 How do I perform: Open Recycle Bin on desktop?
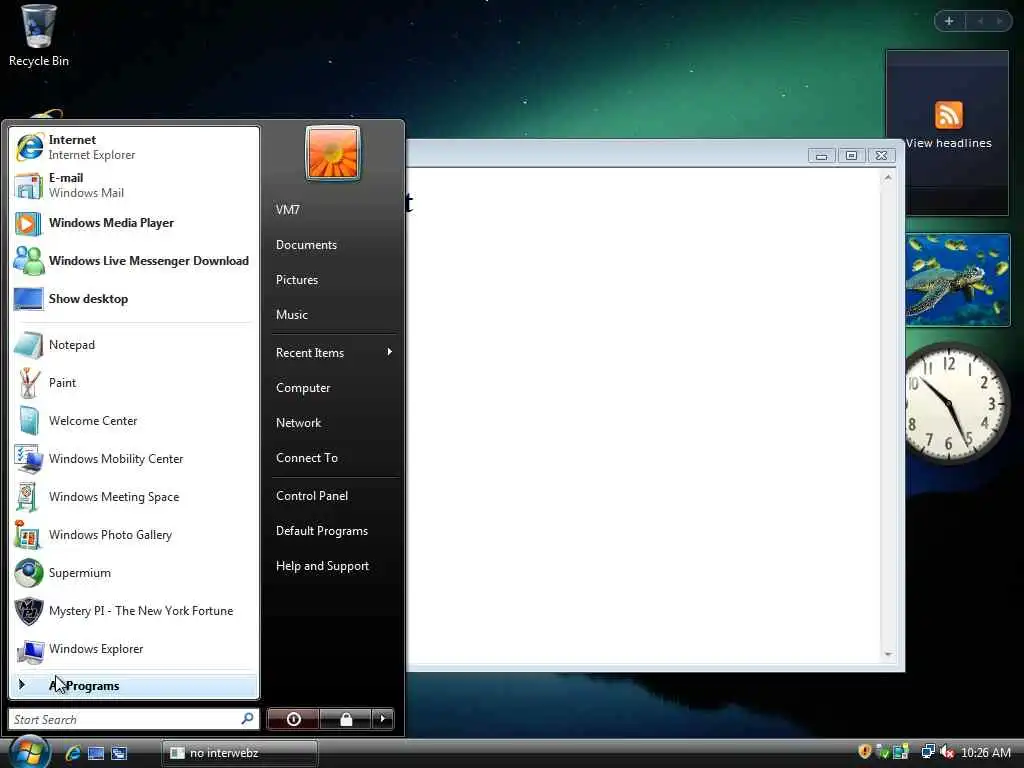click(x=38, y=35)
